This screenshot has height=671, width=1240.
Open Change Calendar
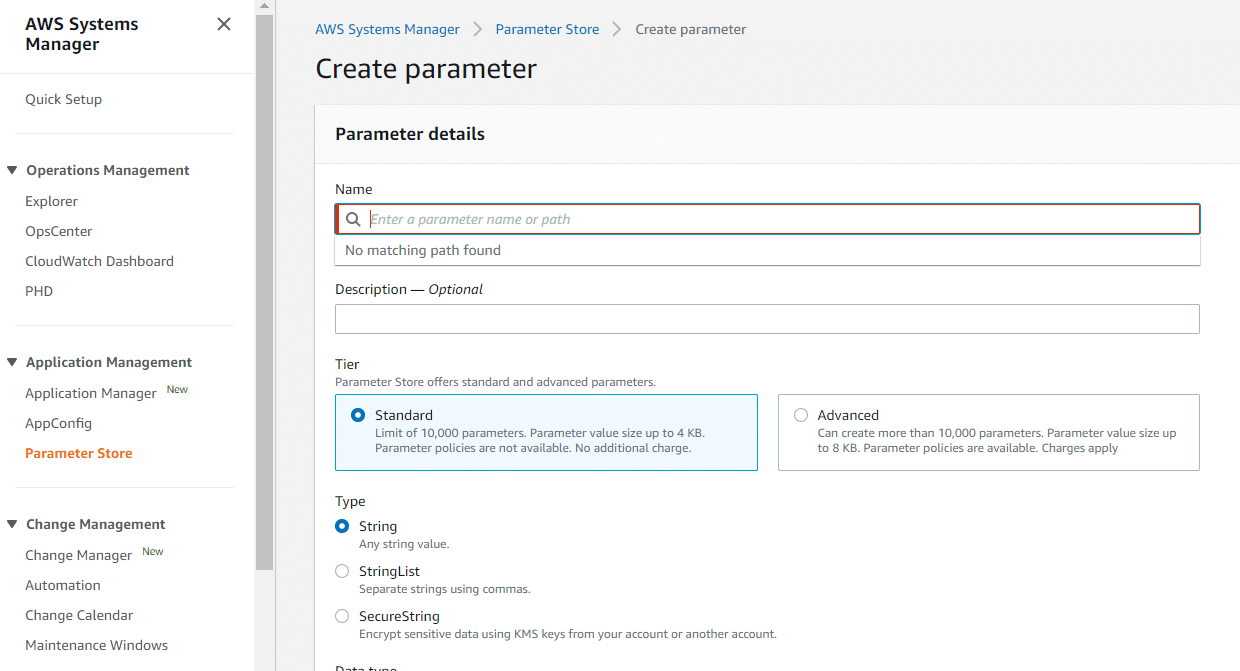pos(79,615)
